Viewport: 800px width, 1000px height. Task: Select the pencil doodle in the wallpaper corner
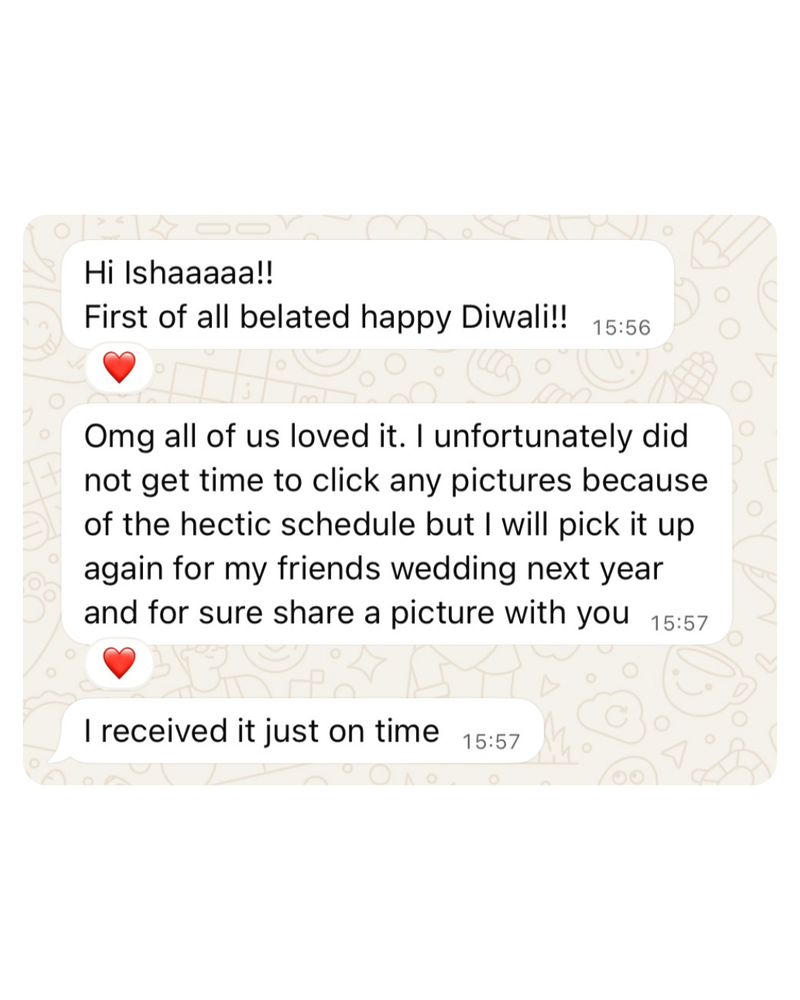click(x=730, y=244)
